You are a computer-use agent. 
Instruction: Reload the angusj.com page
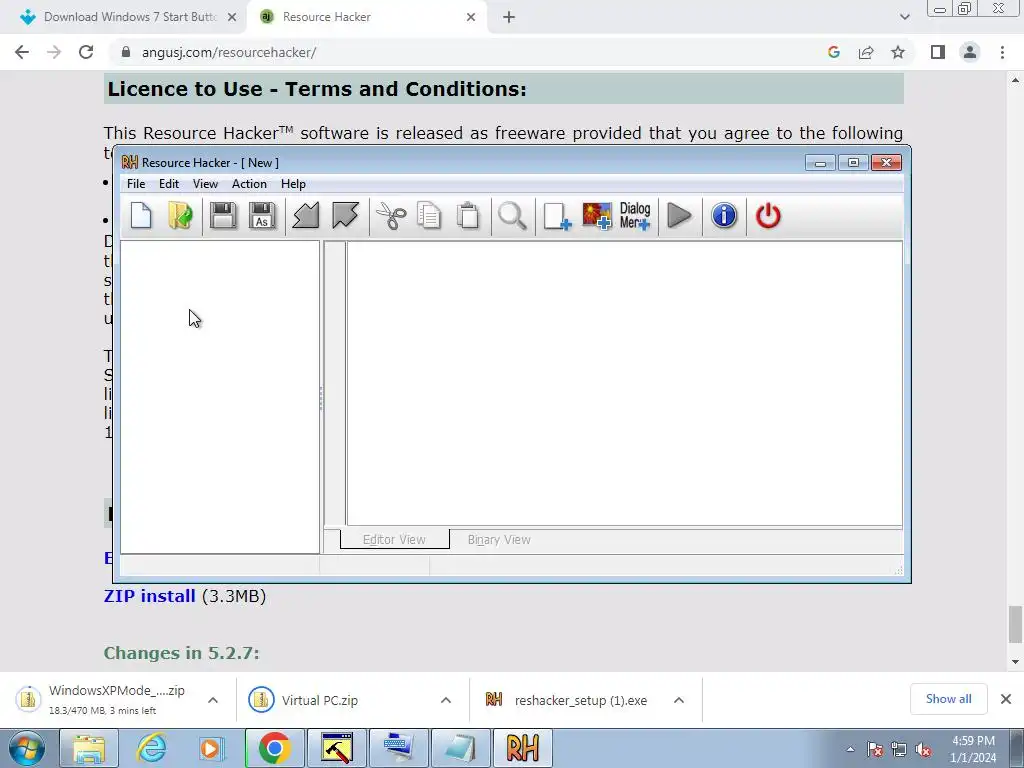(86, 52)
